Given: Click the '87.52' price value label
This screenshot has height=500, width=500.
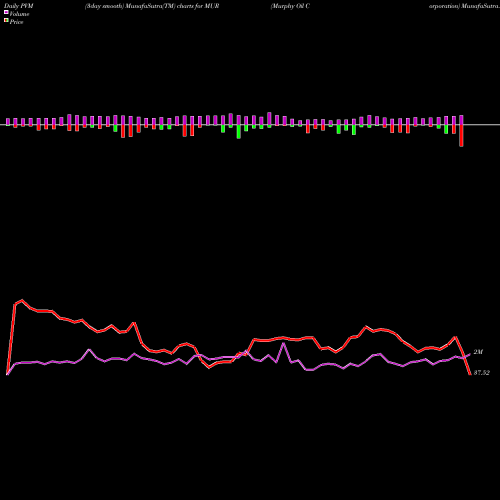Looking at the screenshot, I should pos(482,373).
